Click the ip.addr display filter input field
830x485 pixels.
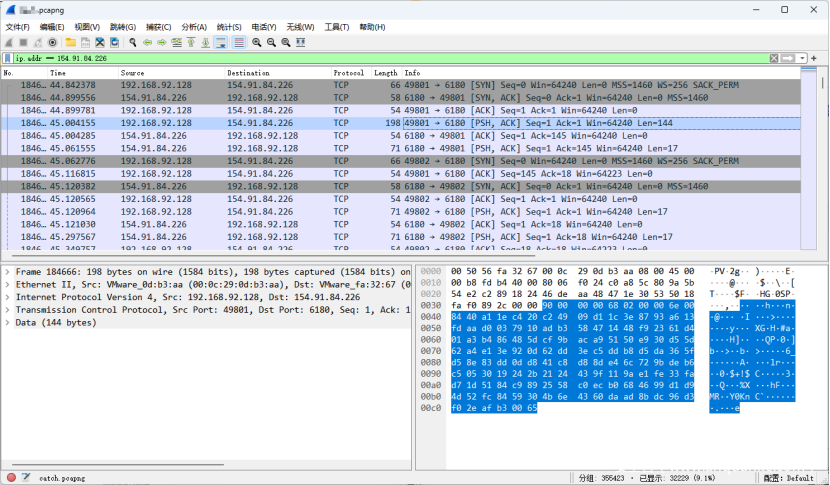pyautogui.click(x=400, y=59)
